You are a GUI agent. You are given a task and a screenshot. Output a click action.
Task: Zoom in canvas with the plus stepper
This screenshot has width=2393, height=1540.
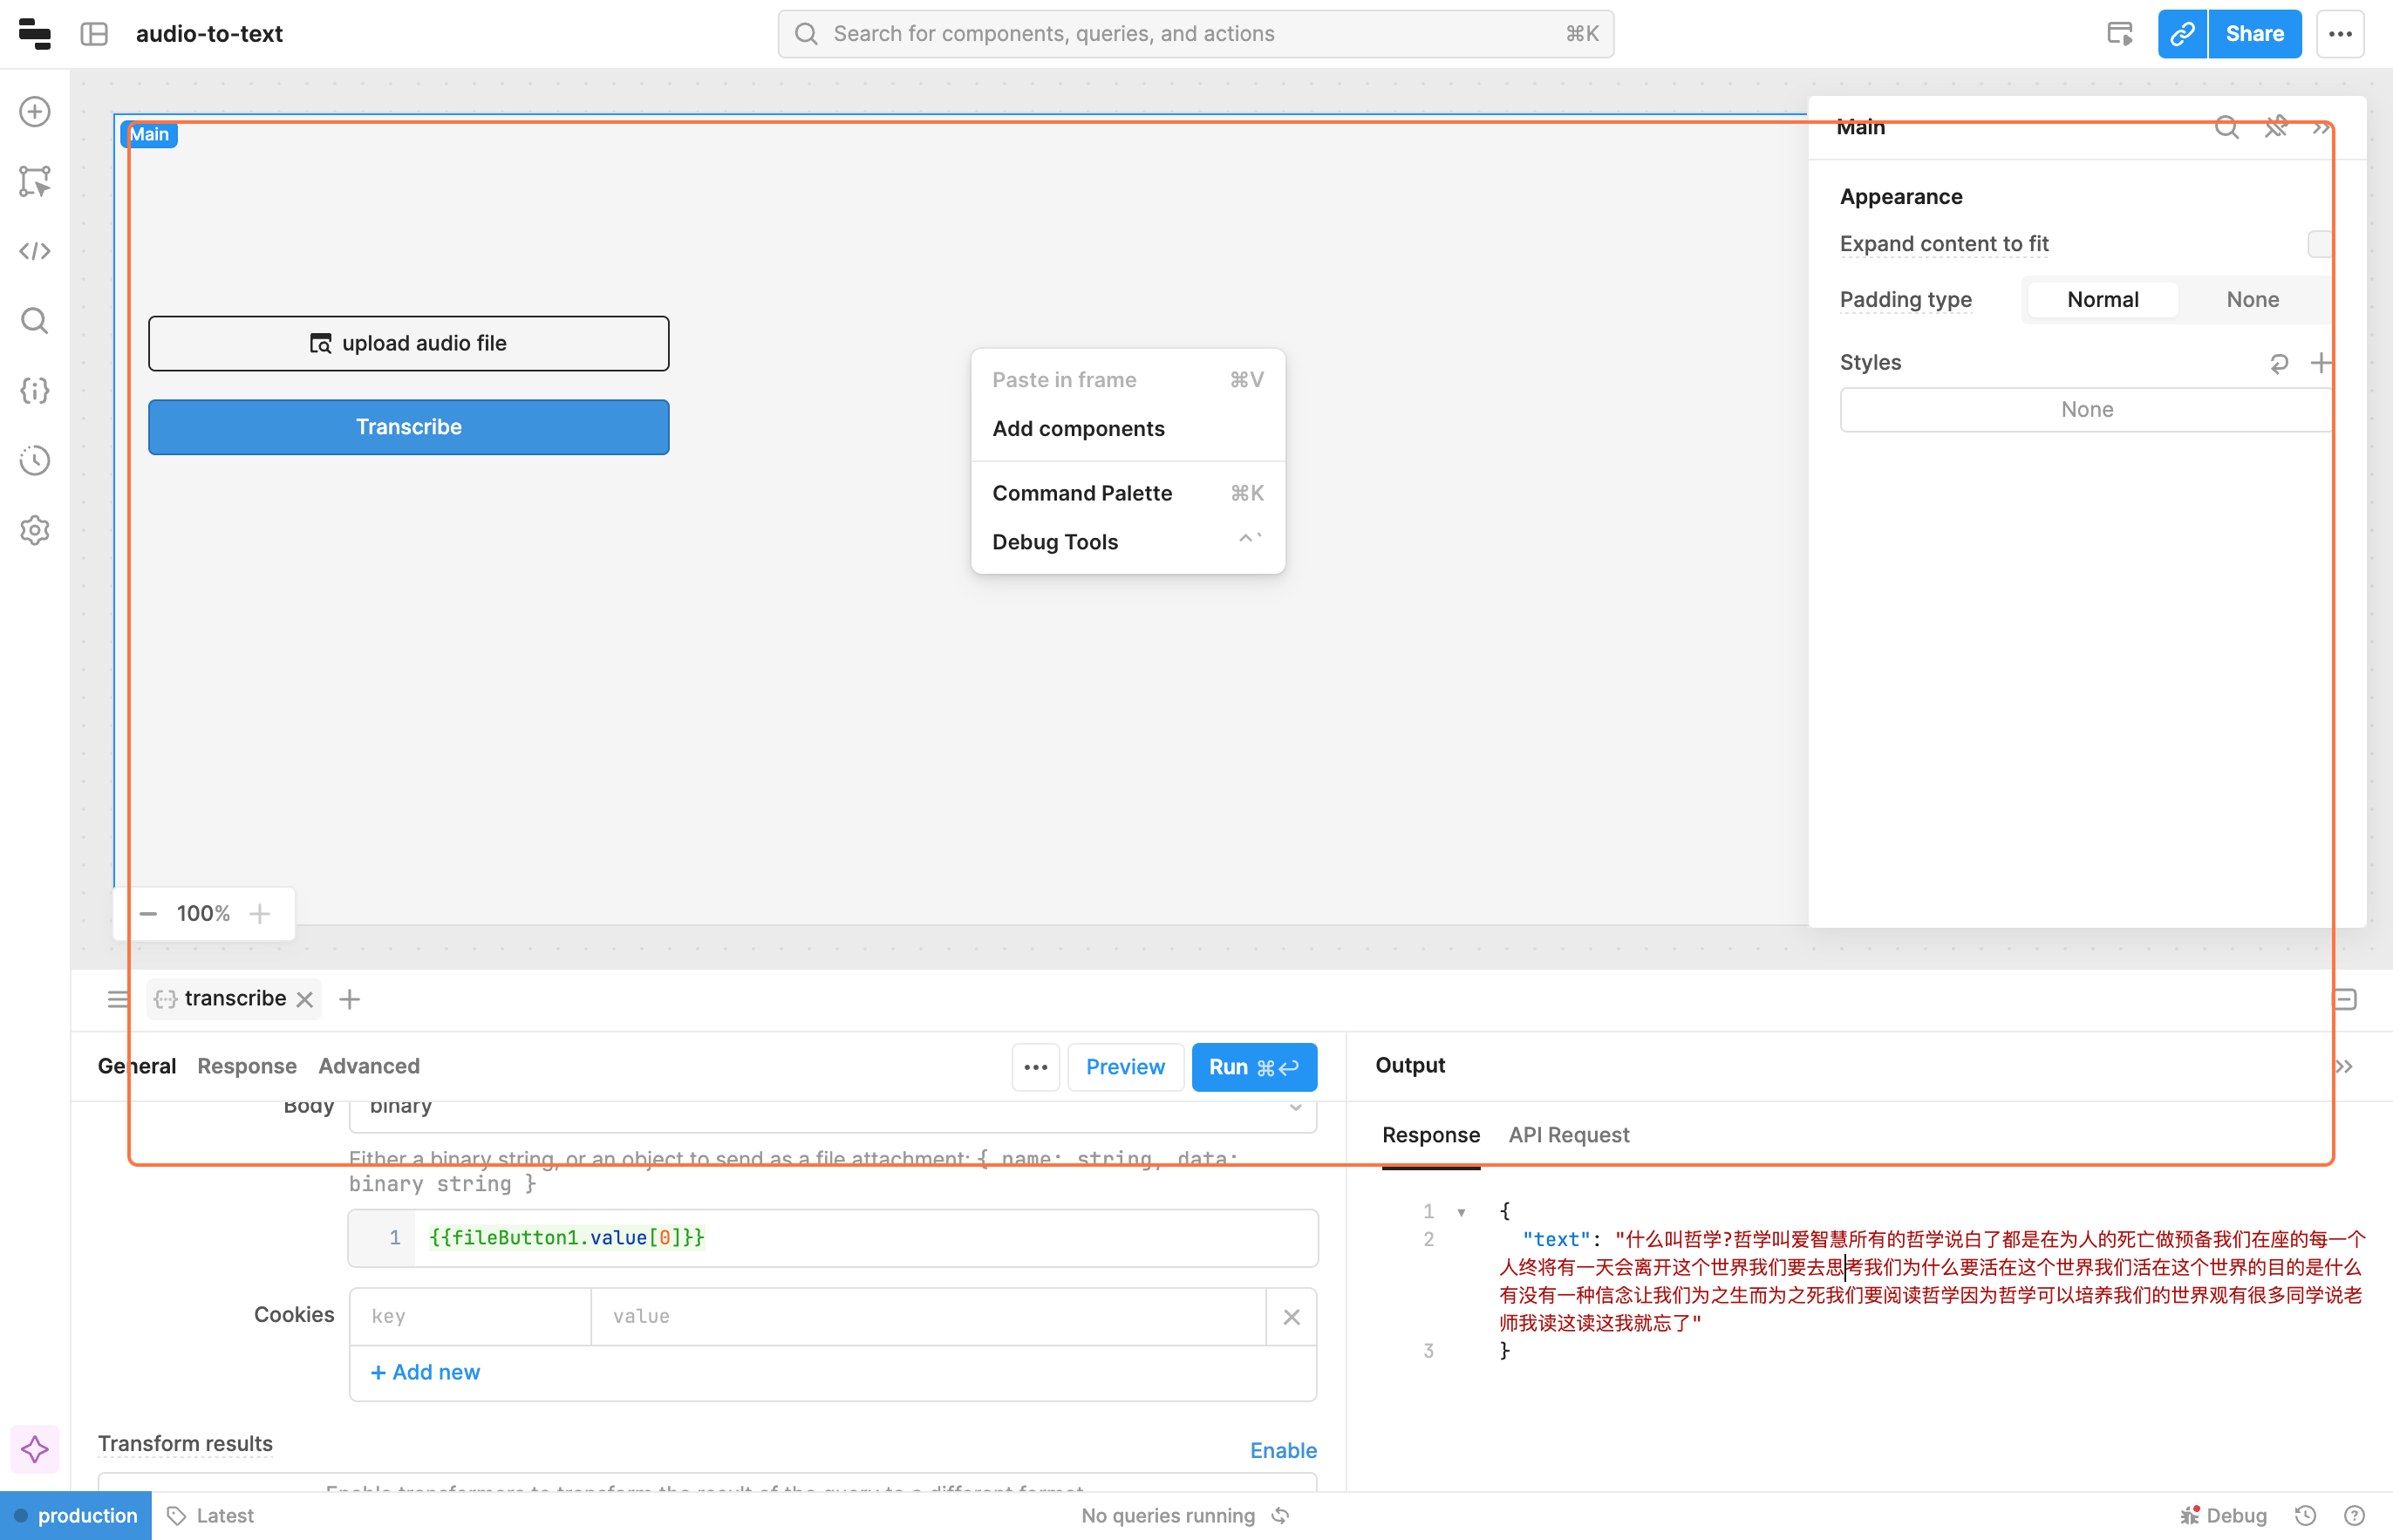click(260, 913)
